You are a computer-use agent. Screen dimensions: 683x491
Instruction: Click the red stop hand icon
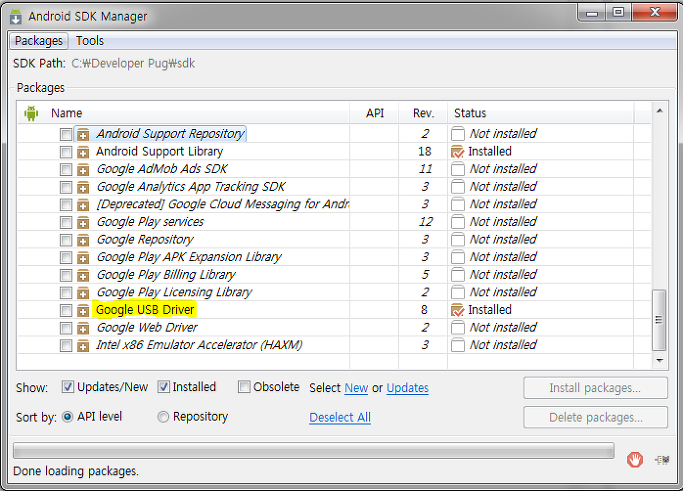(635, 460)
